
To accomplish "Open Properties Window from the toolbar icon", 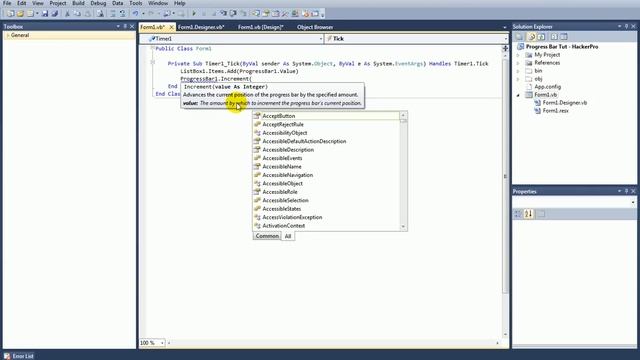I will tap(266, 13).
